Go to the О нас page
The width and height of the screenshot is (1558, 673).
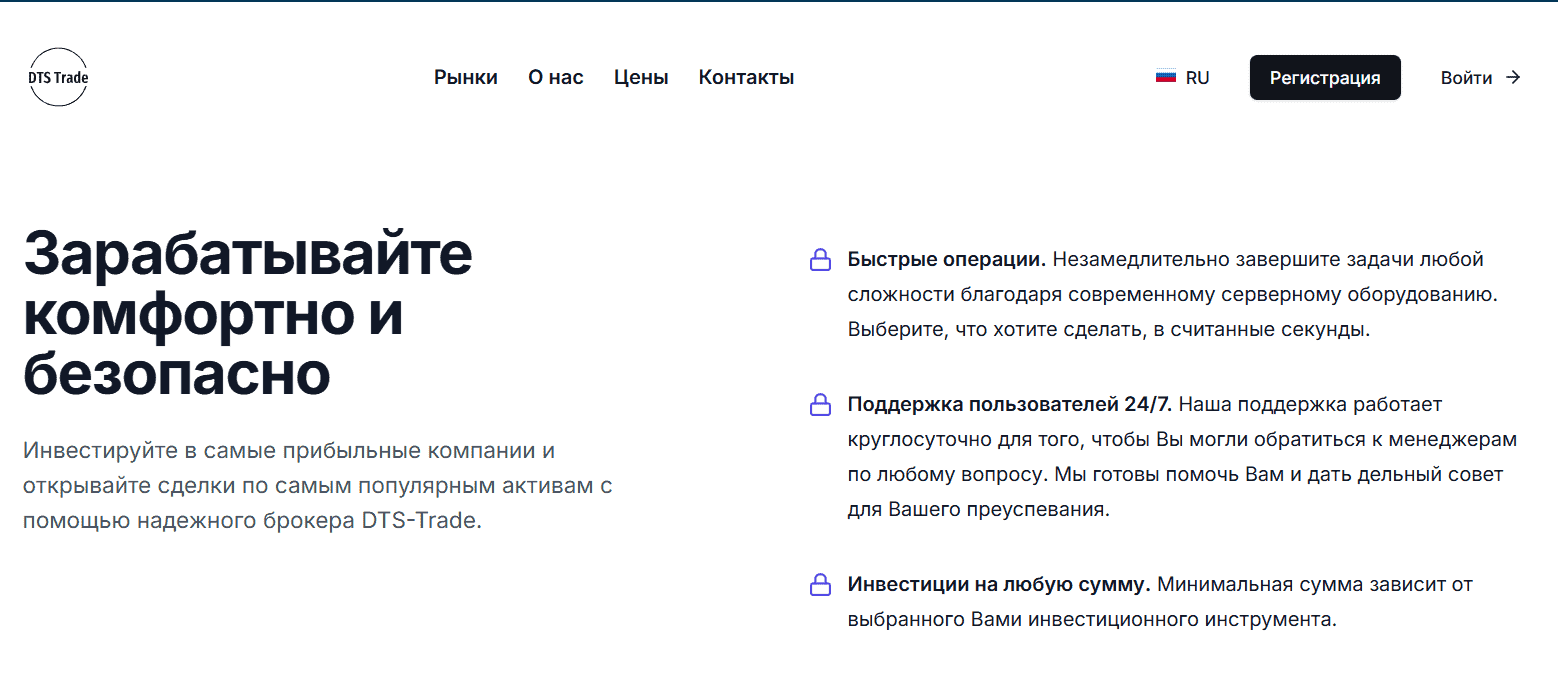tap(555, 77)
